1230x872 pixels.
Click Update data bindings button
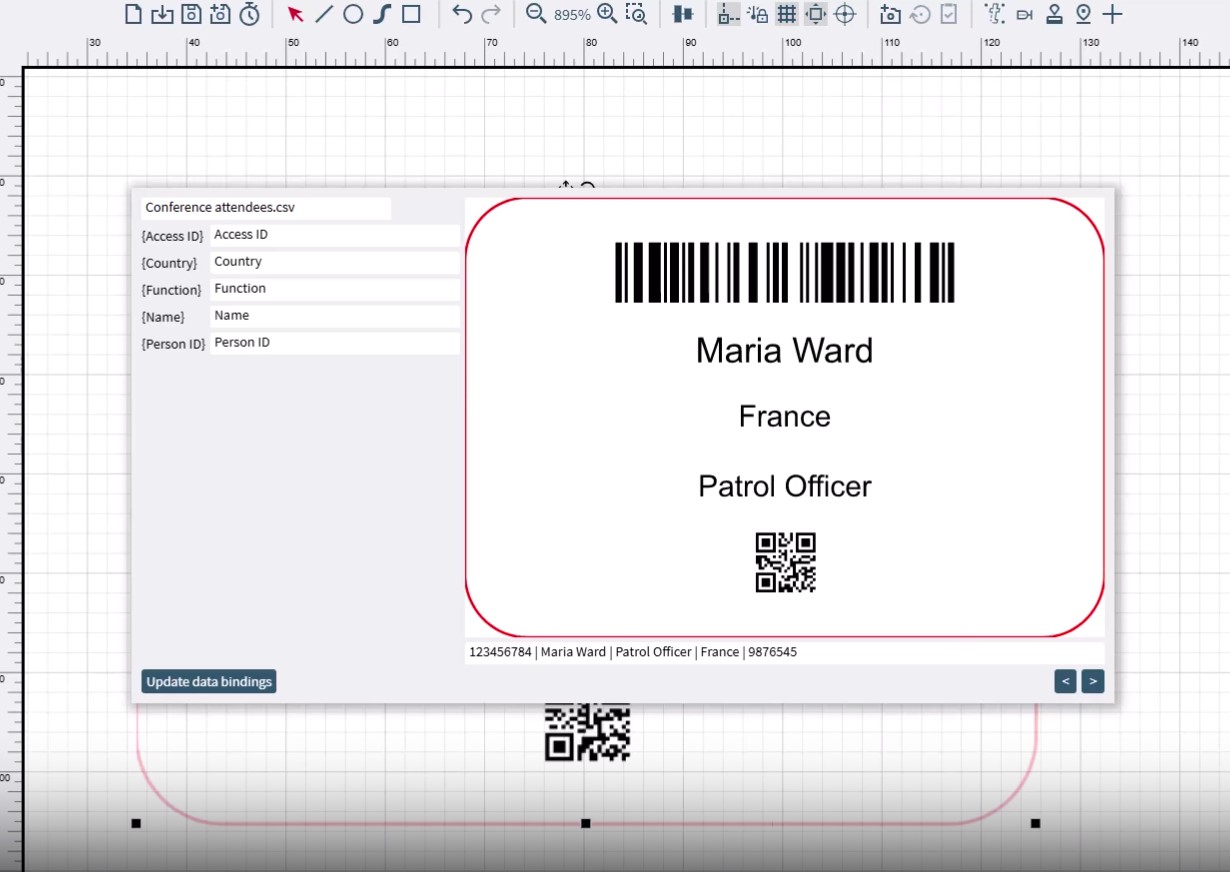pyautogui.click(x=209, y=682)
